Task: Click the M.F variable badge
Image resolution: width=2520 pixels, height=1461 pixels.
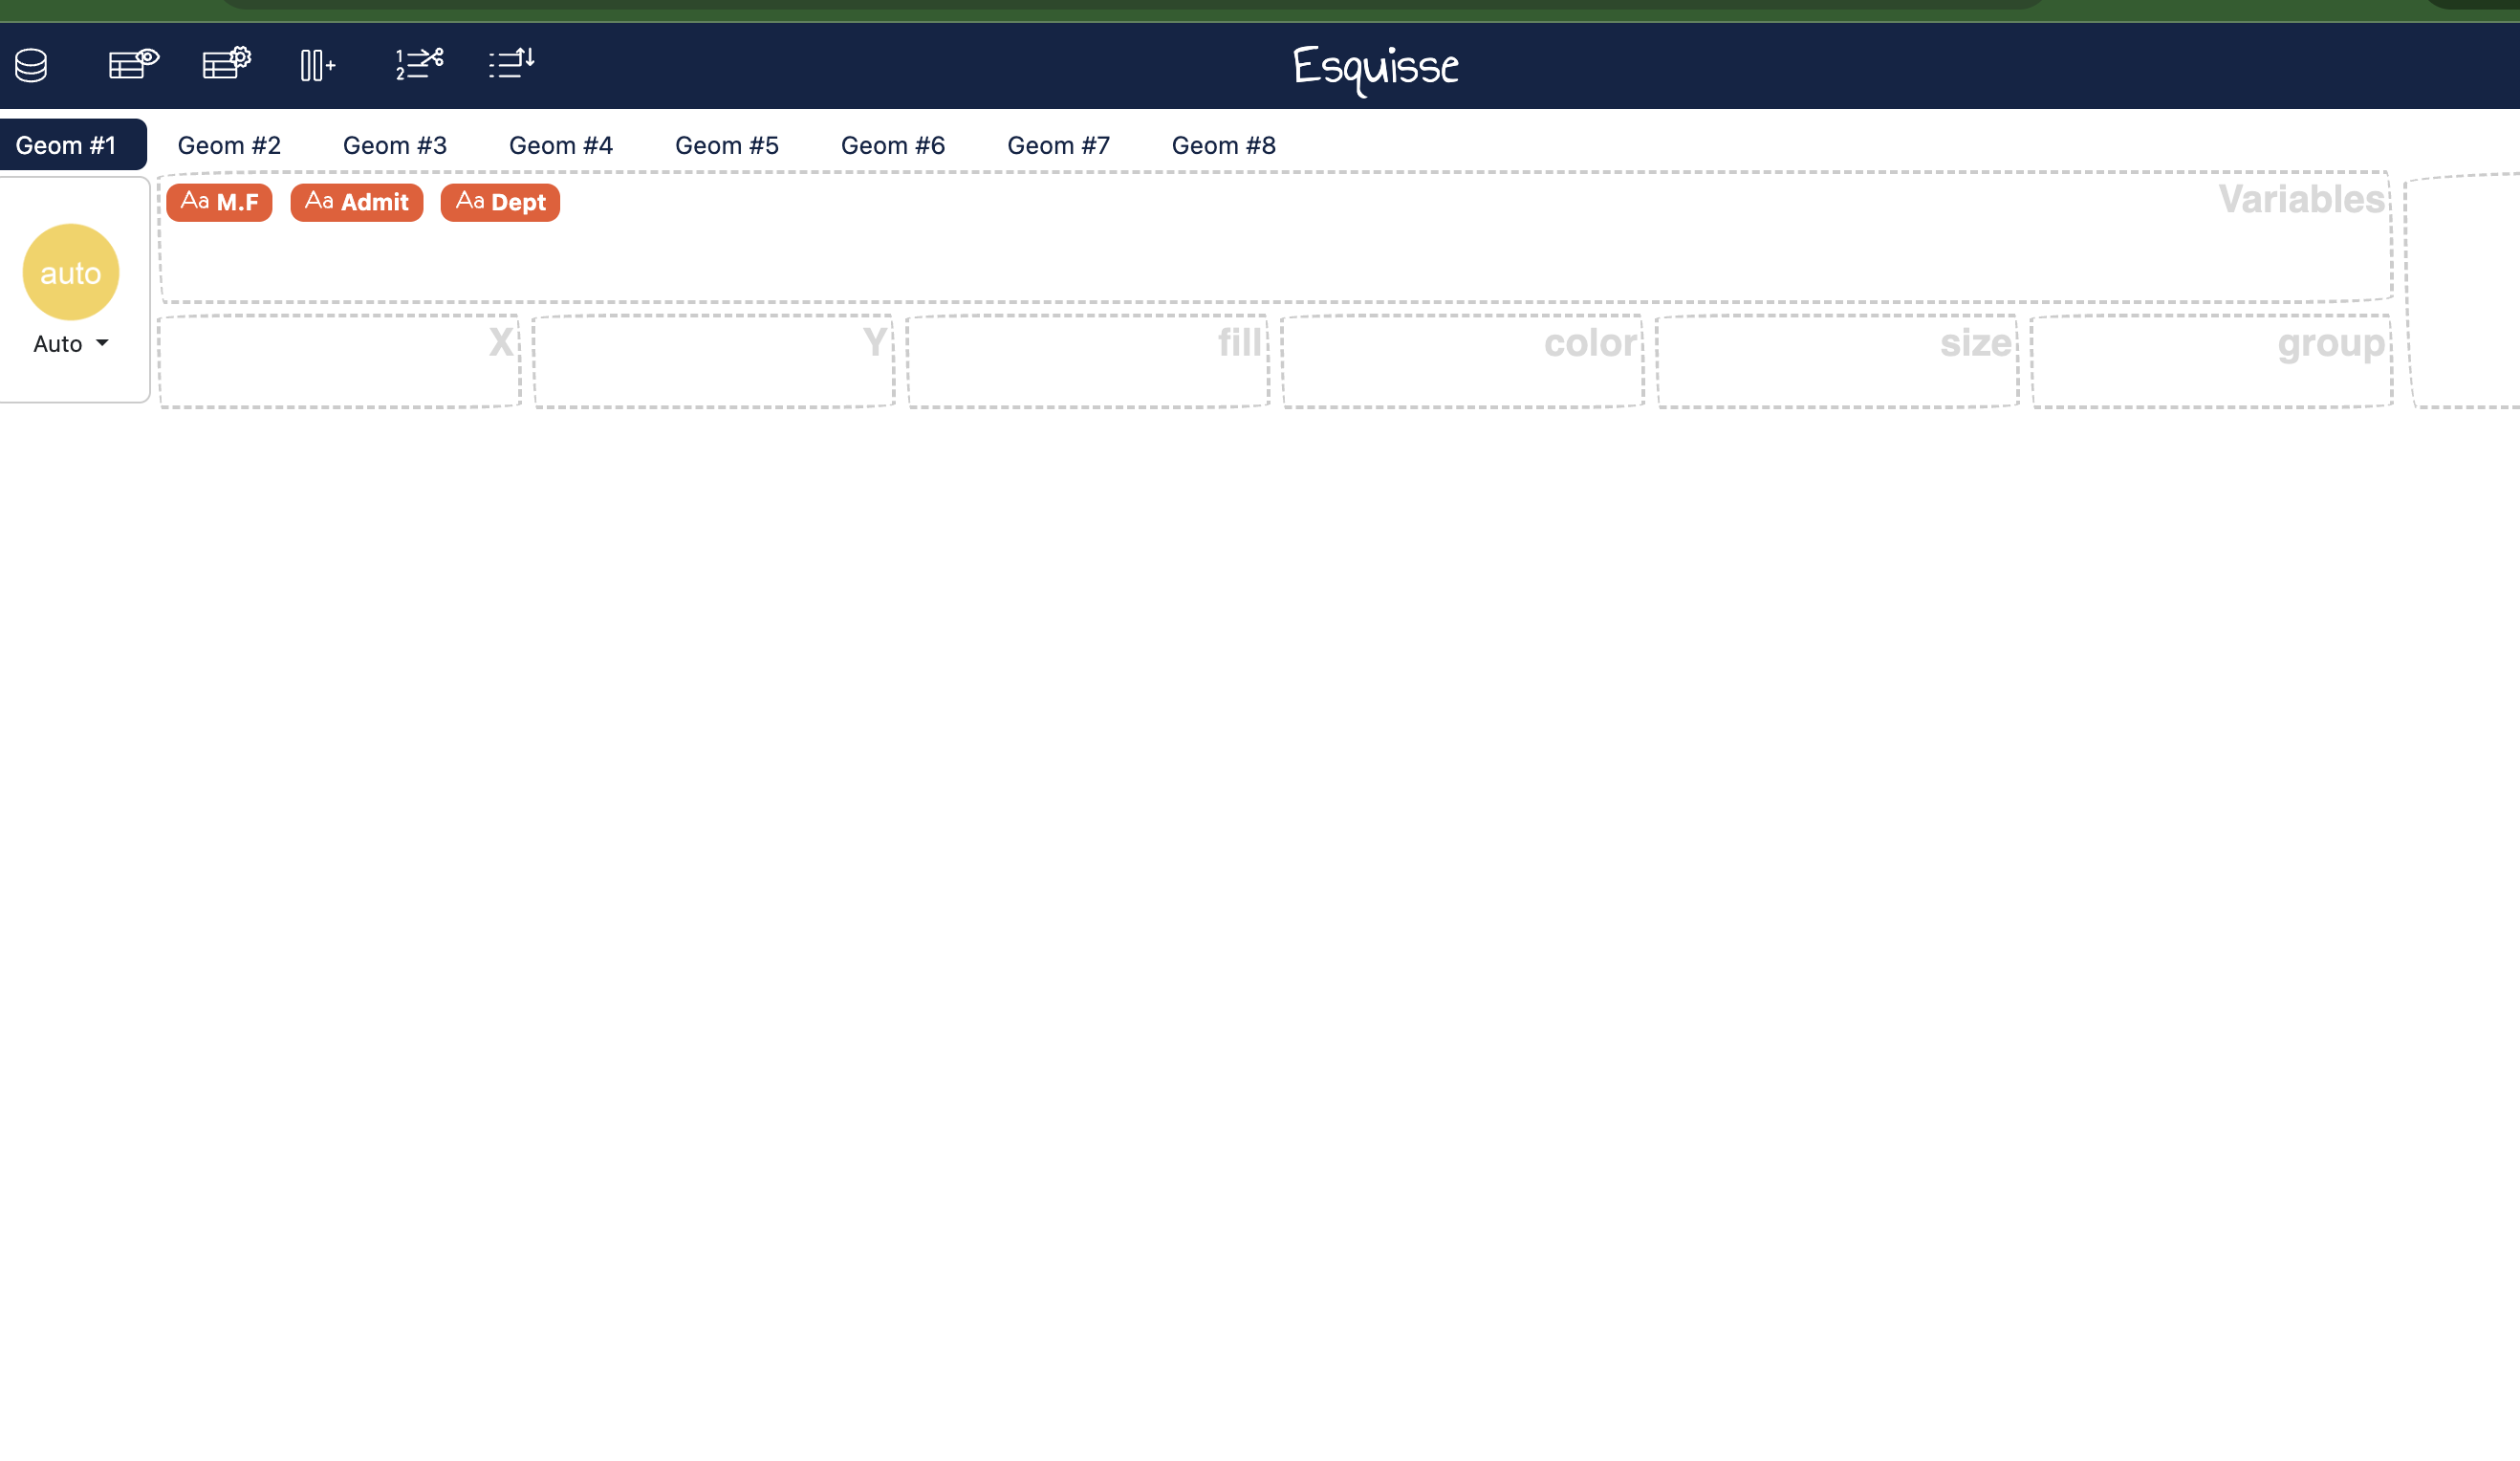Action: (x=219, y=203)
